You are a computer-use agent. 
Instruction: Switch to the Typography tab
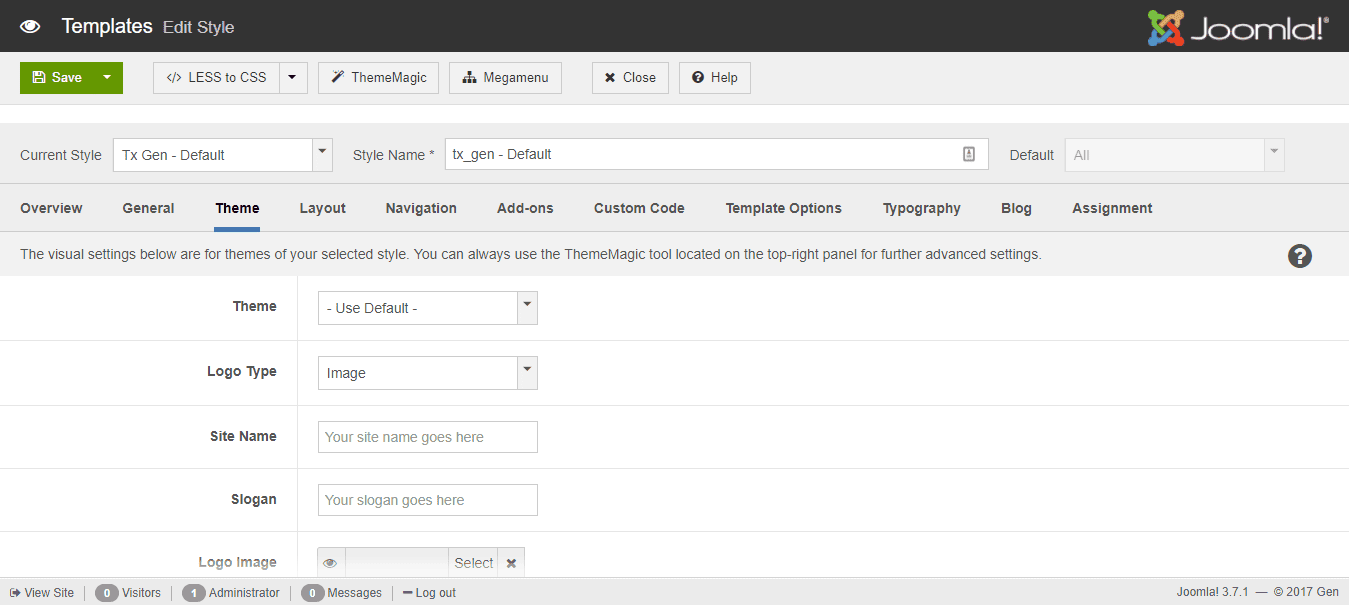pos(921,208)
